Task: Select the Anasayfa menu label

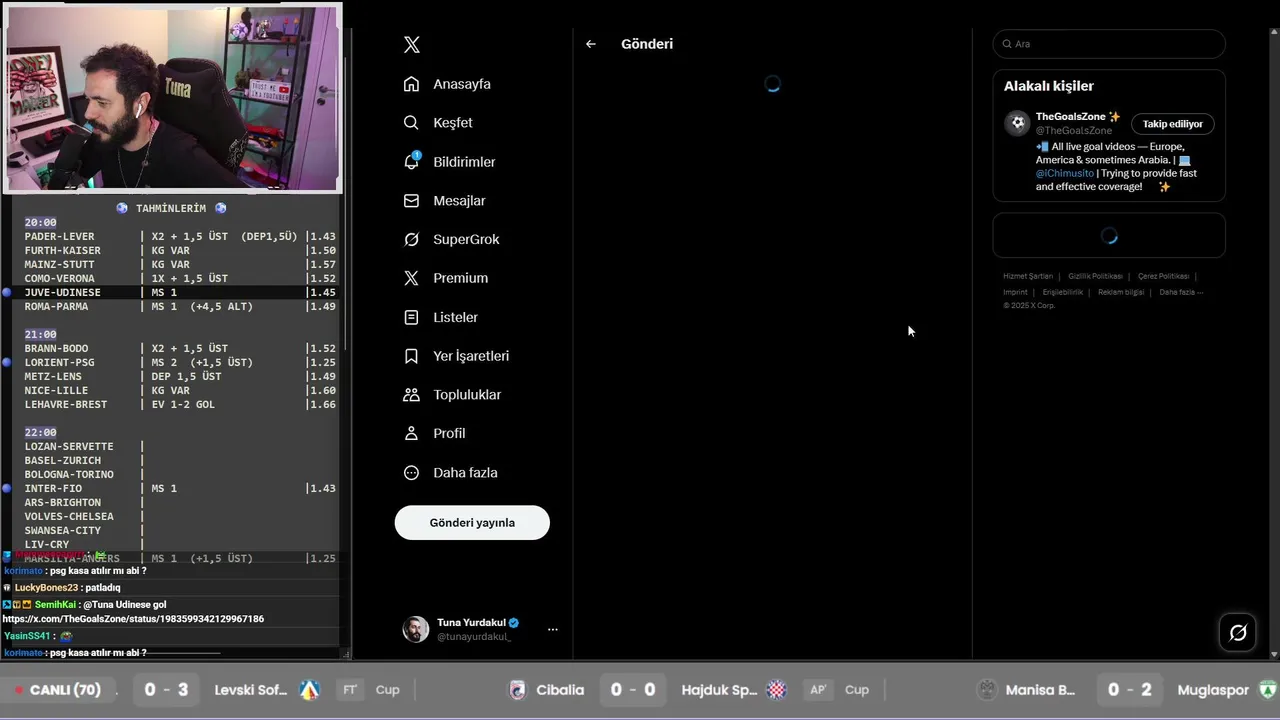Action: [x=462, y=84]
